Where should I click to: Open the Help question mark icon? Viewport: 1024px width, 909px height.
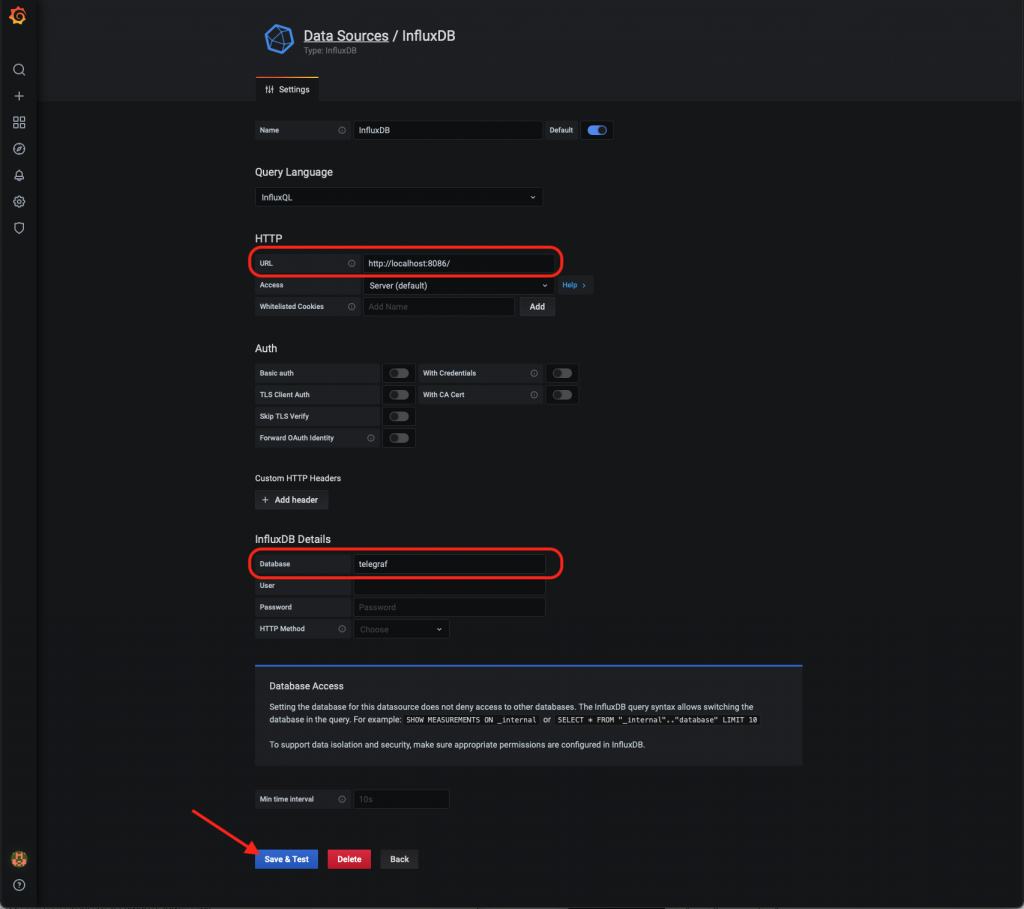coord(19,885)
